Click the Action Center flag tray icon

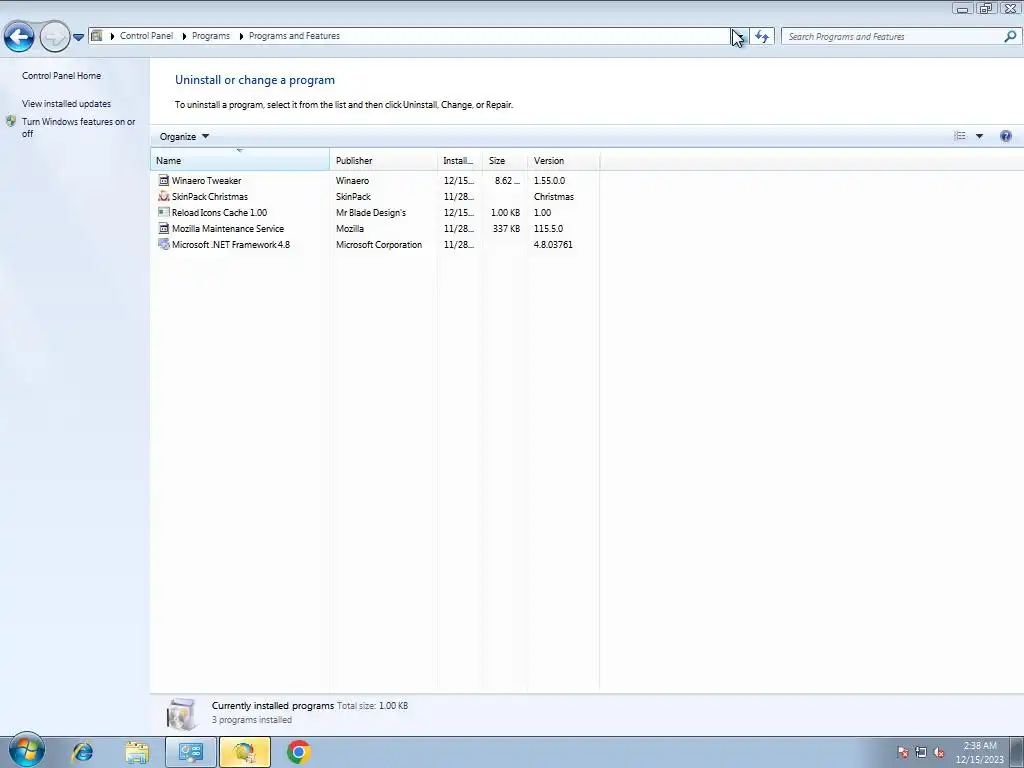point(903,752)
